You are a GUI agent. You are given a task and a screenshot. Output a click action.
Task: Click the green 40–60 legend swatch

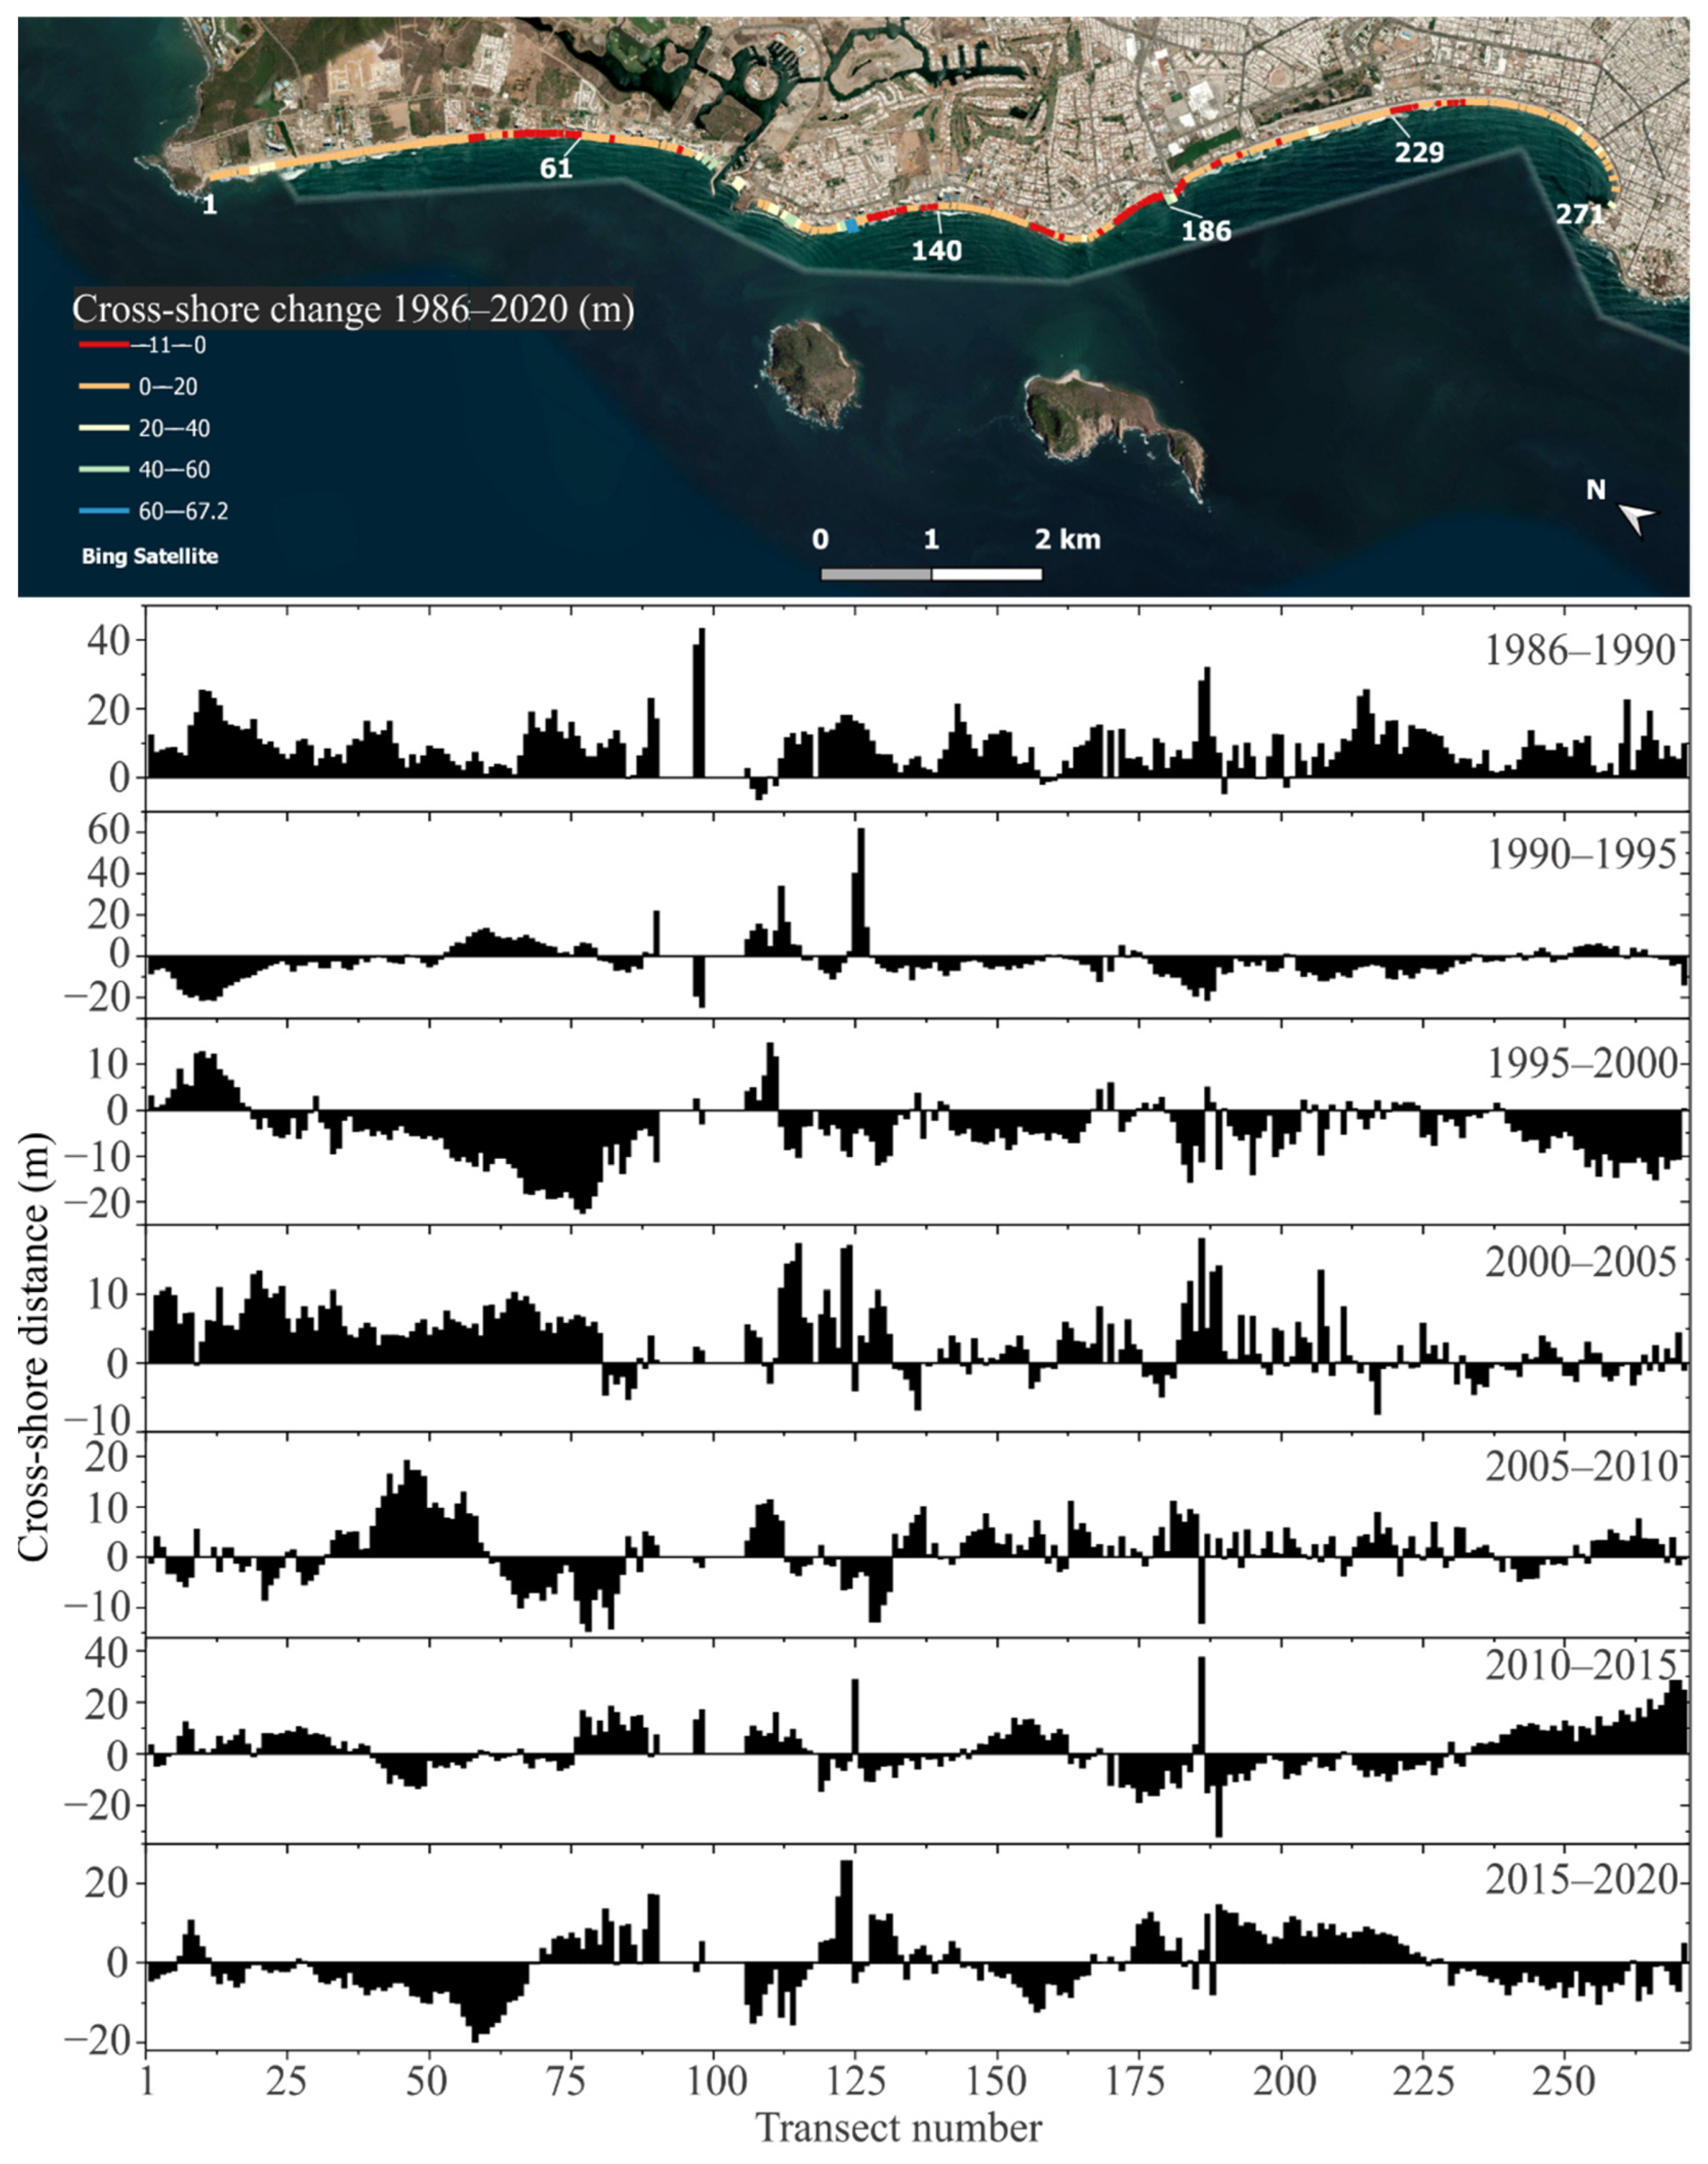pos(104,470)
